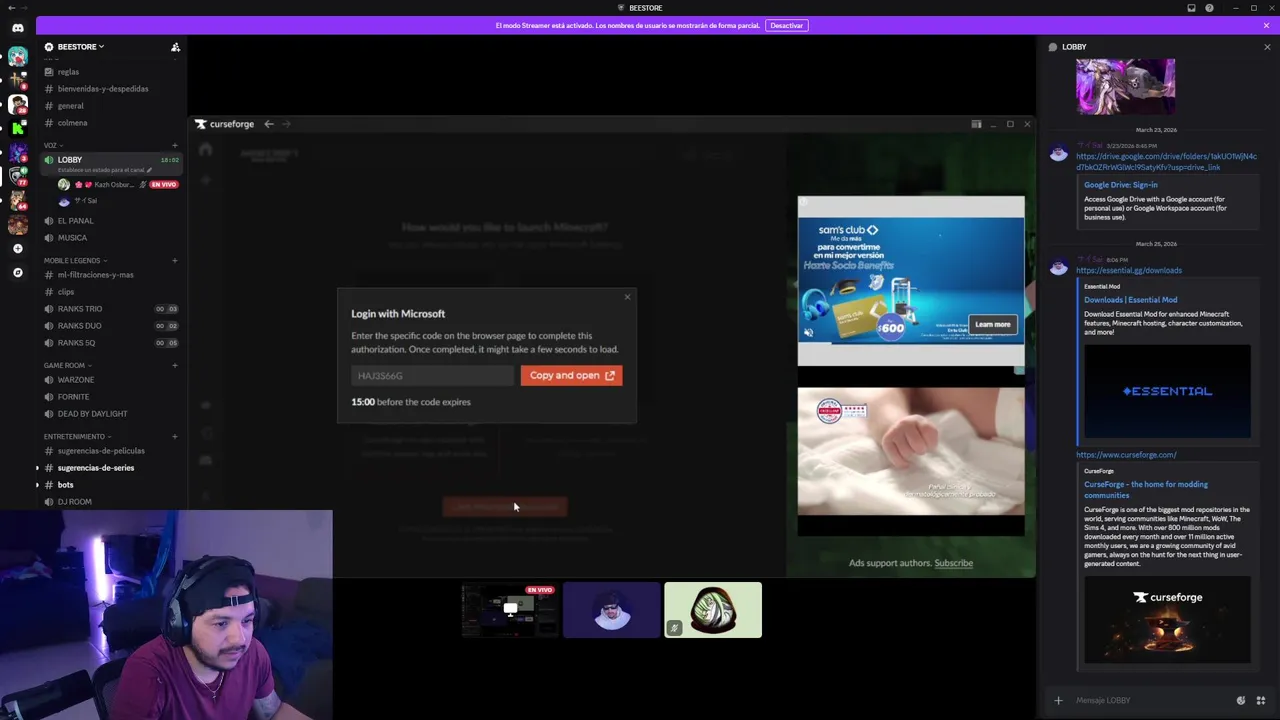Collapse the ENTRETENIMIENTO category
The height and width of the screenshot is (720, 1280).
[x=77, y=437]
